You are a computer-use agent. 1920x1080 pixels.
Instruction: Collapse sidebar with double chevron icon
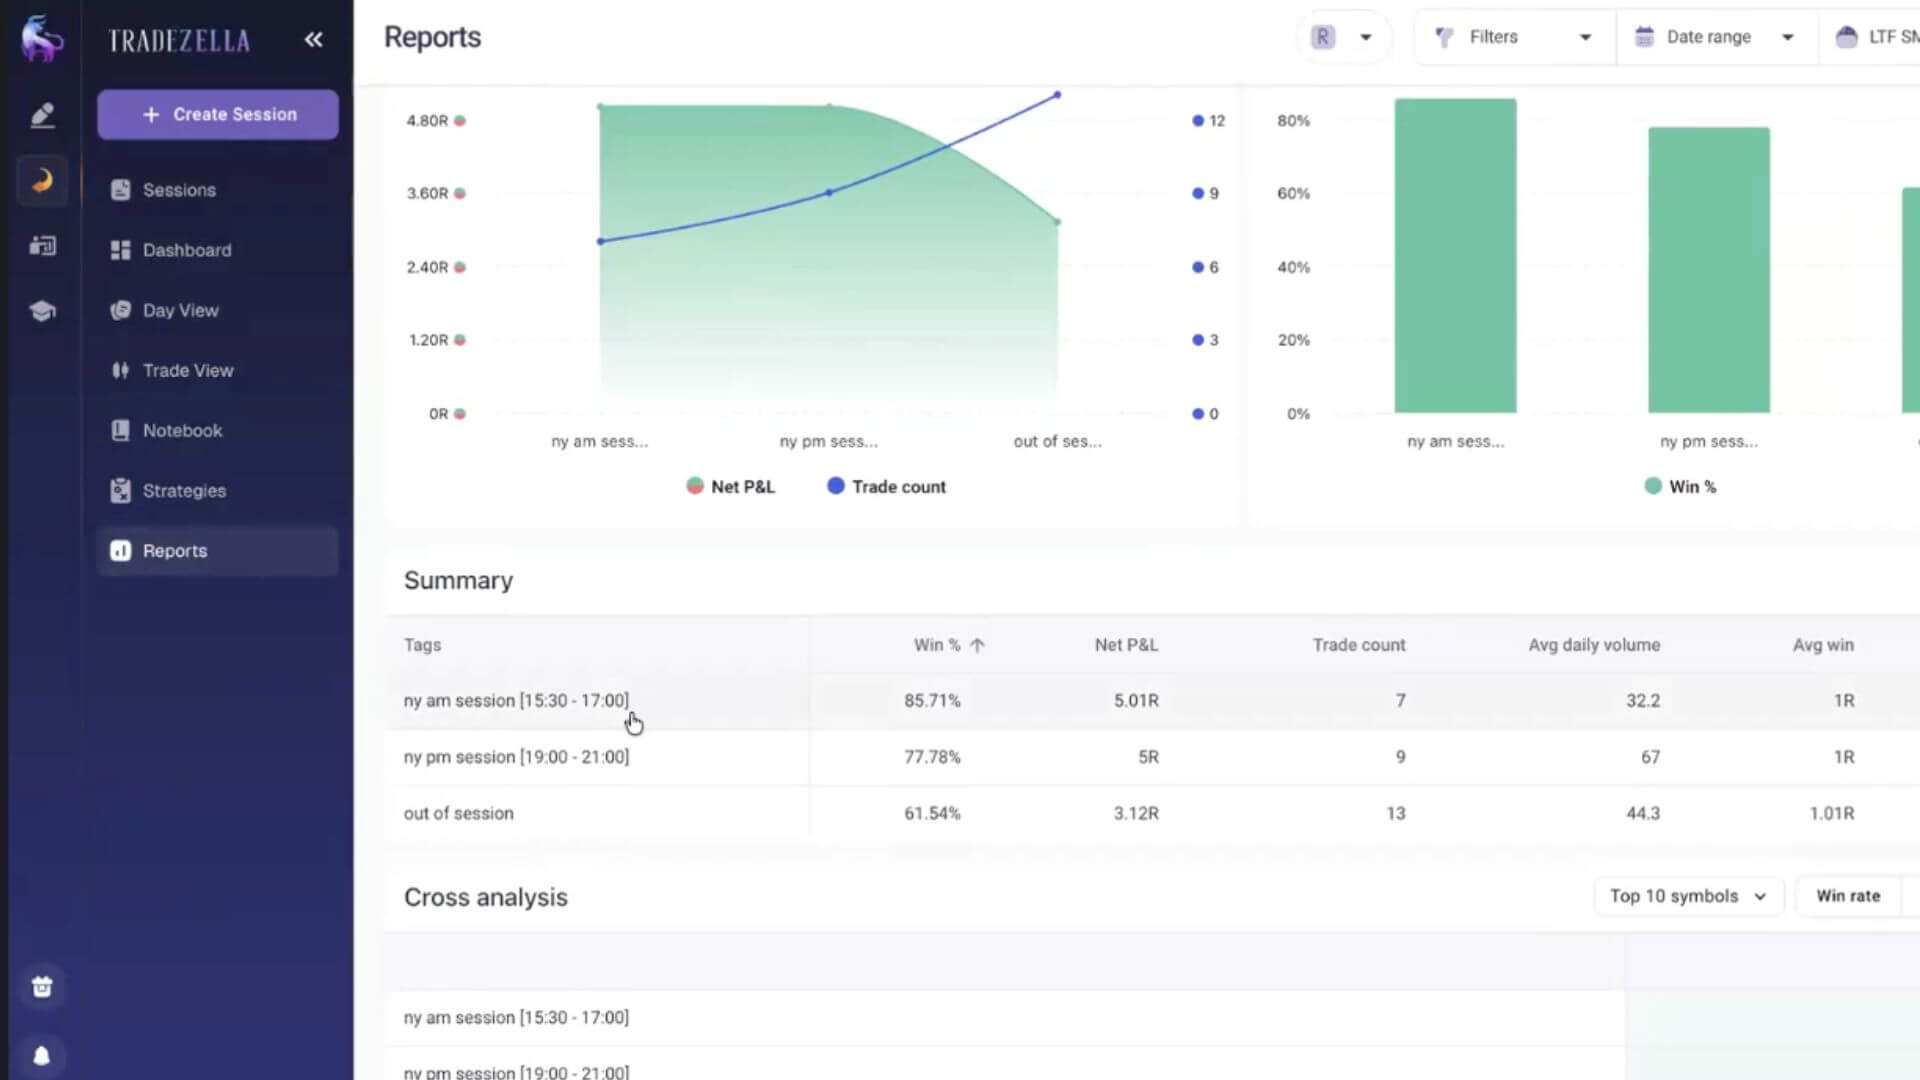313,39
